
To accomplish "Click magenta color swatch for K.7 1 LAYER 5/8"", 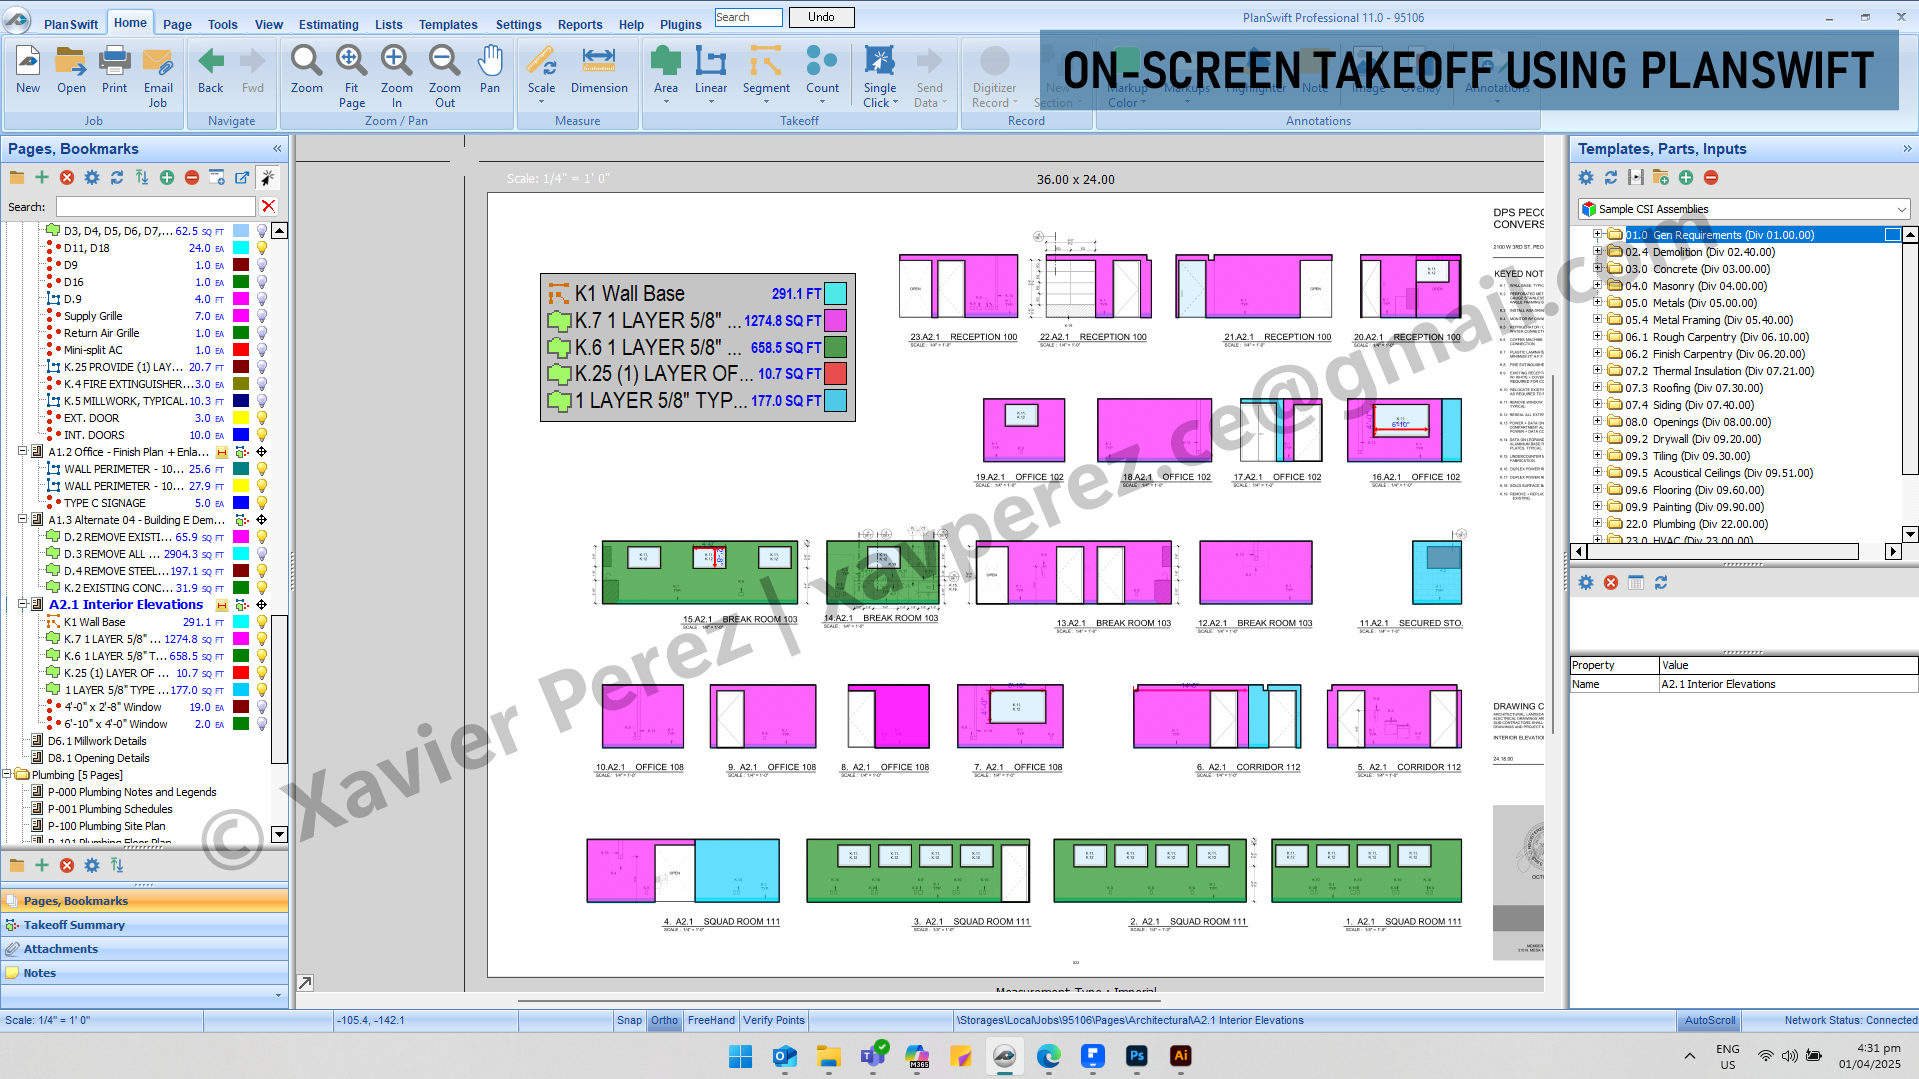I will coord(241,639).
